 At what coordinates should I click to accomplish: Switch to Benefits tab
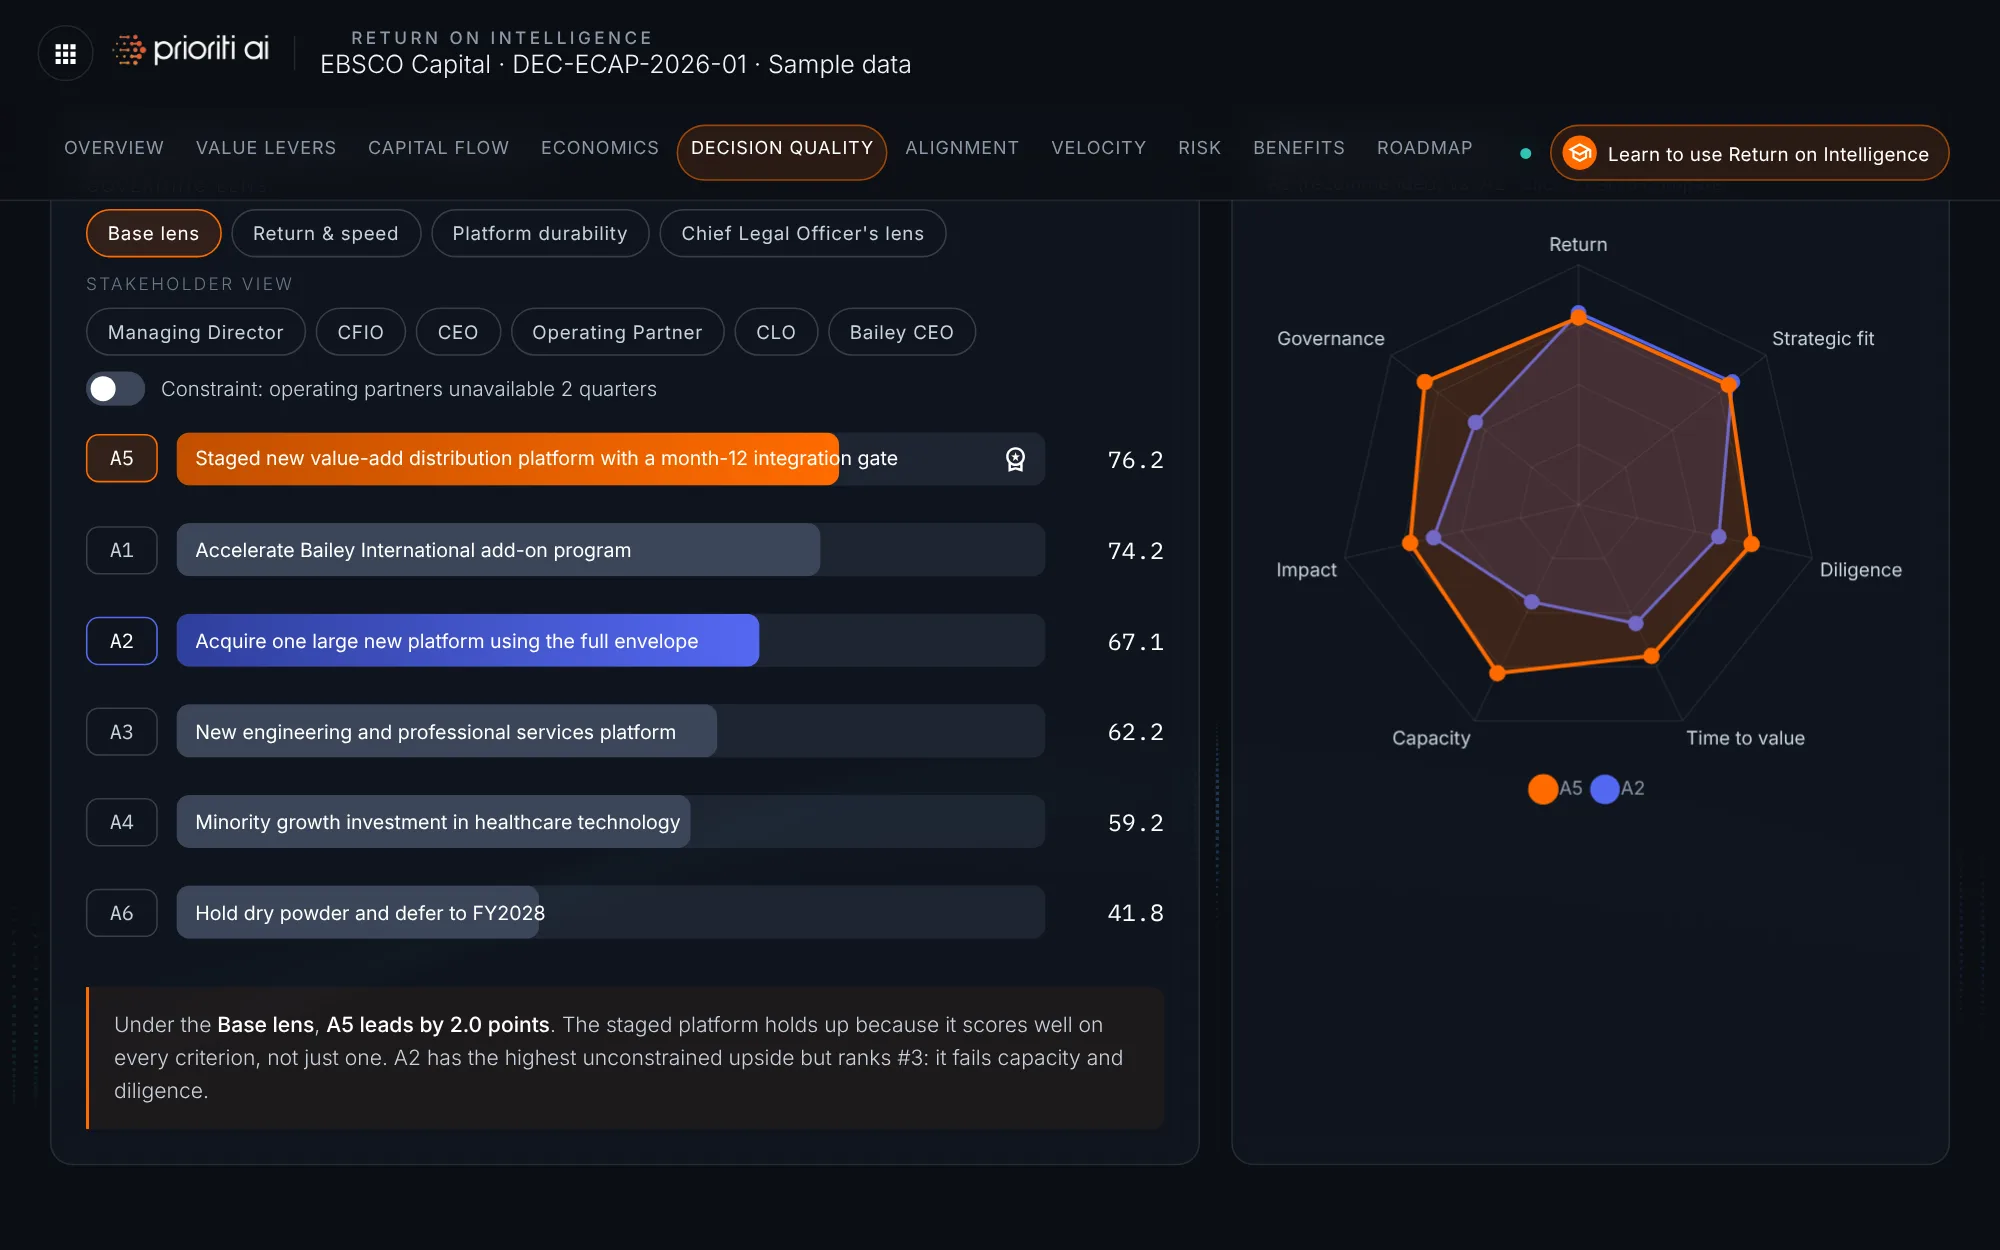(1299, 148)
